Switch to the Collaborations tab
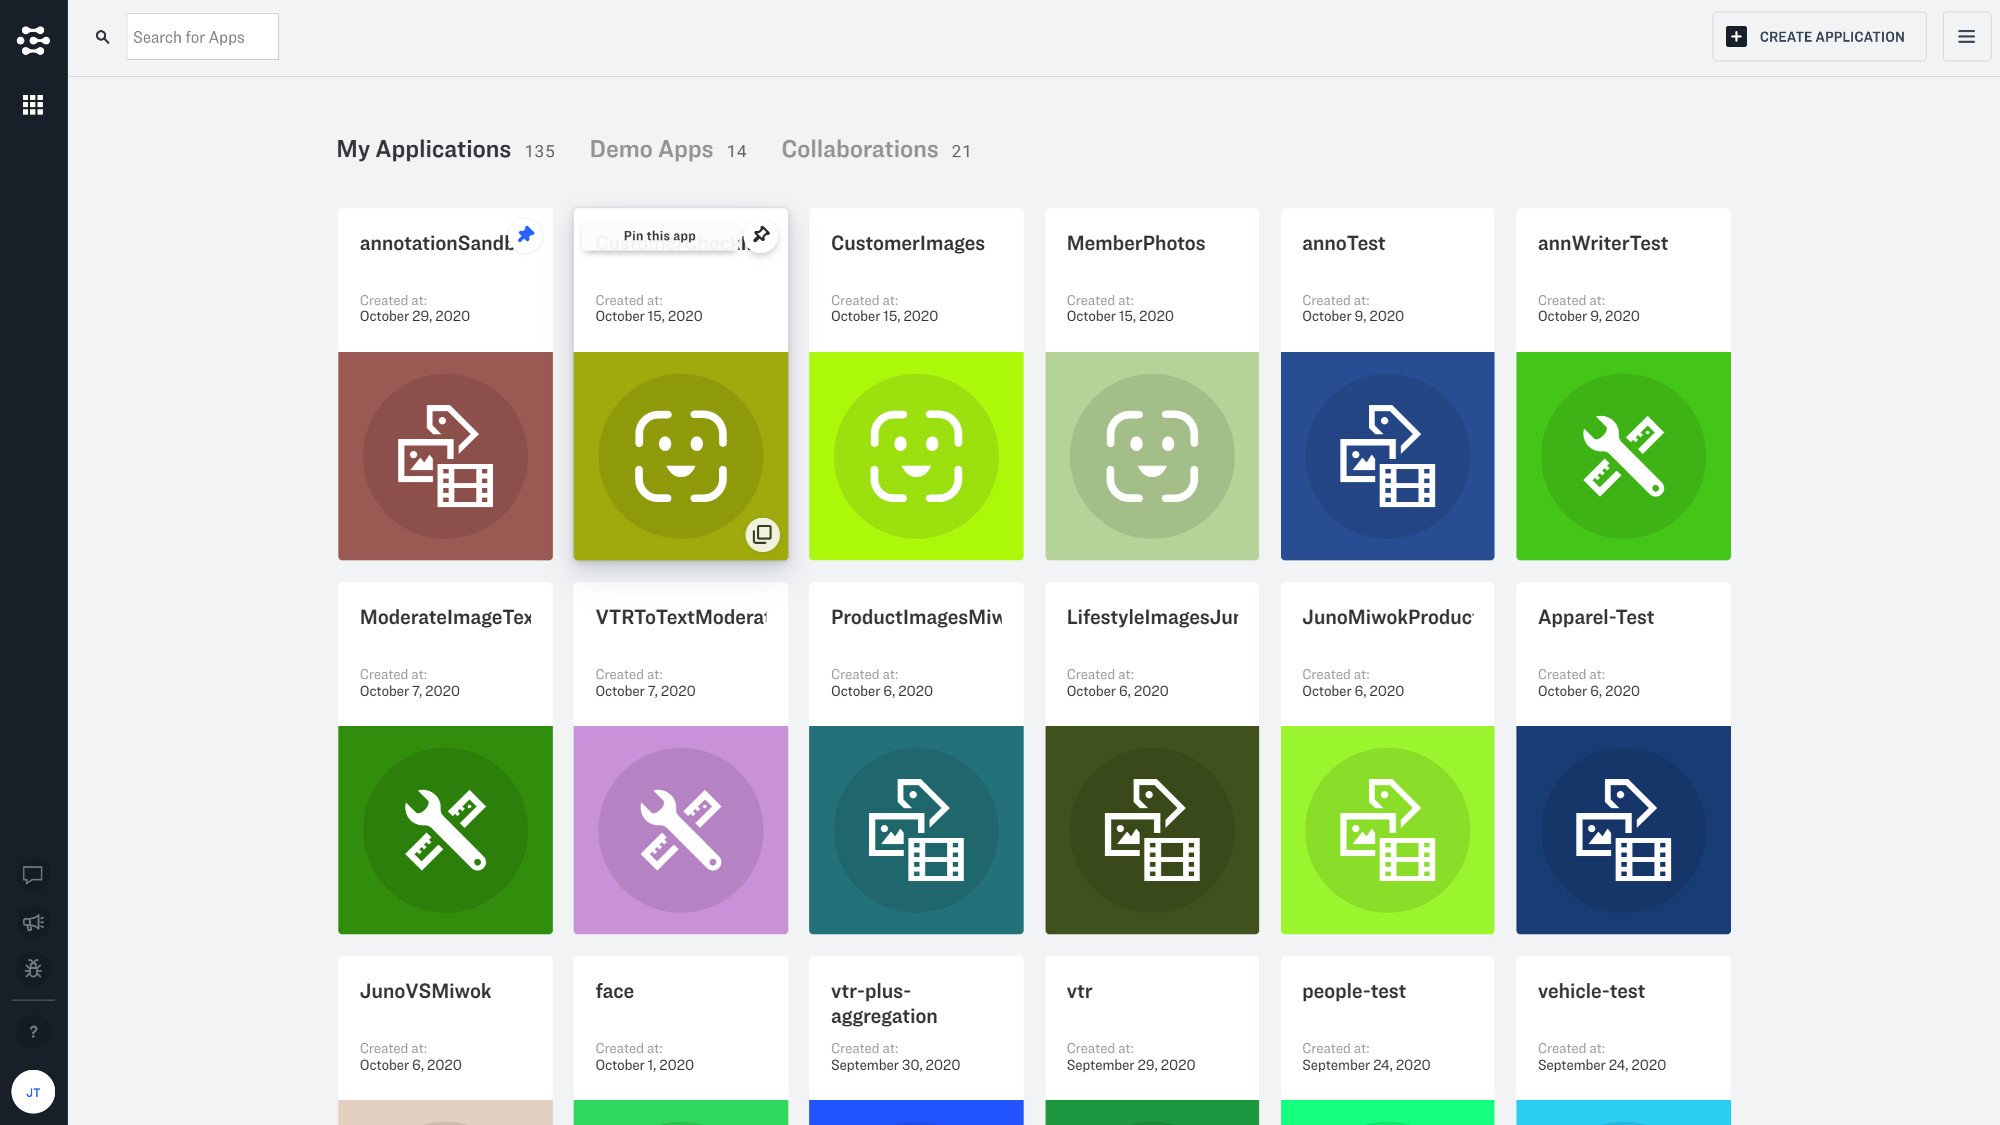Image resolution: width=2000 pixels, height=1125 pixels. [x=859, y=149]
